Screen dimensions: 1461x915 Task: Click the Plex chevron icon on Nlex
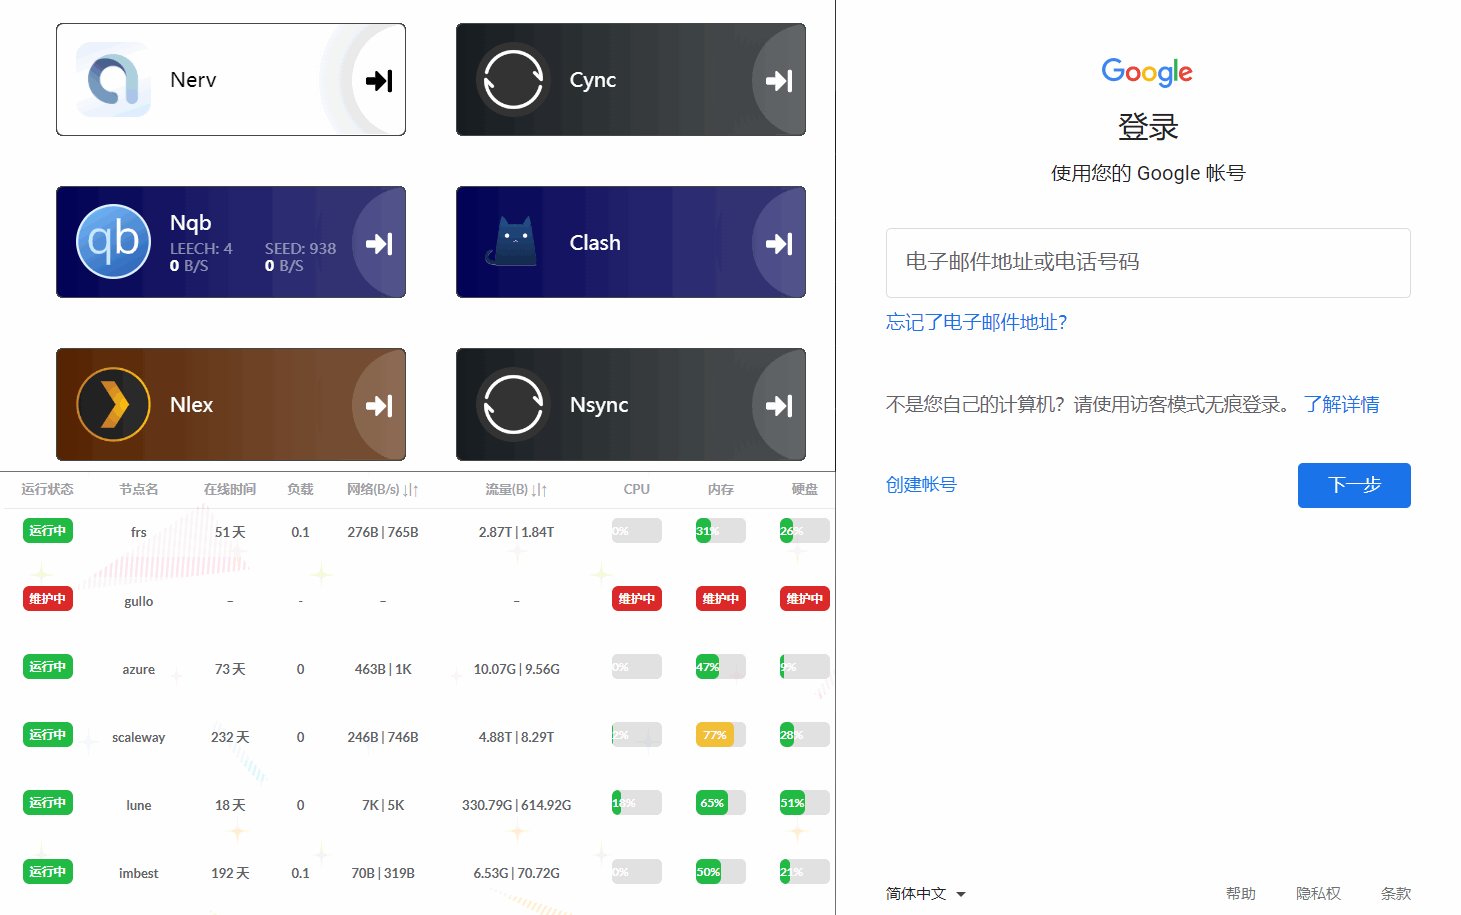[113, 405]
